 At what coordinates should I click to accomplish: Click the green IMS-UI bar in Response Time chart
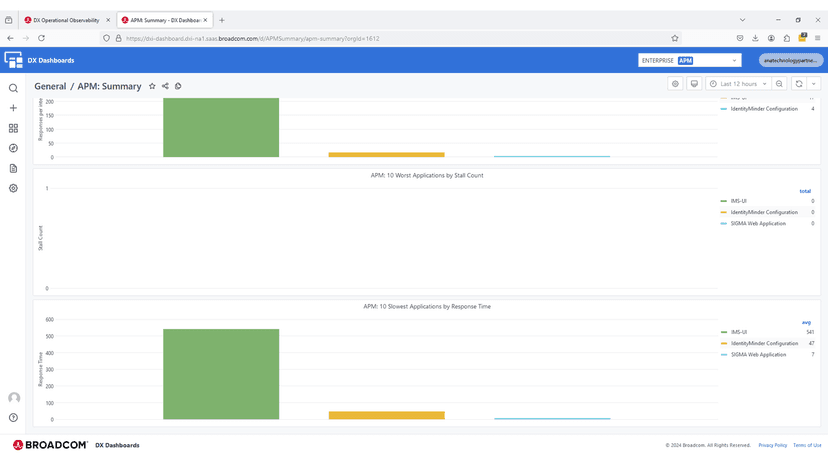tap(221, 375)
